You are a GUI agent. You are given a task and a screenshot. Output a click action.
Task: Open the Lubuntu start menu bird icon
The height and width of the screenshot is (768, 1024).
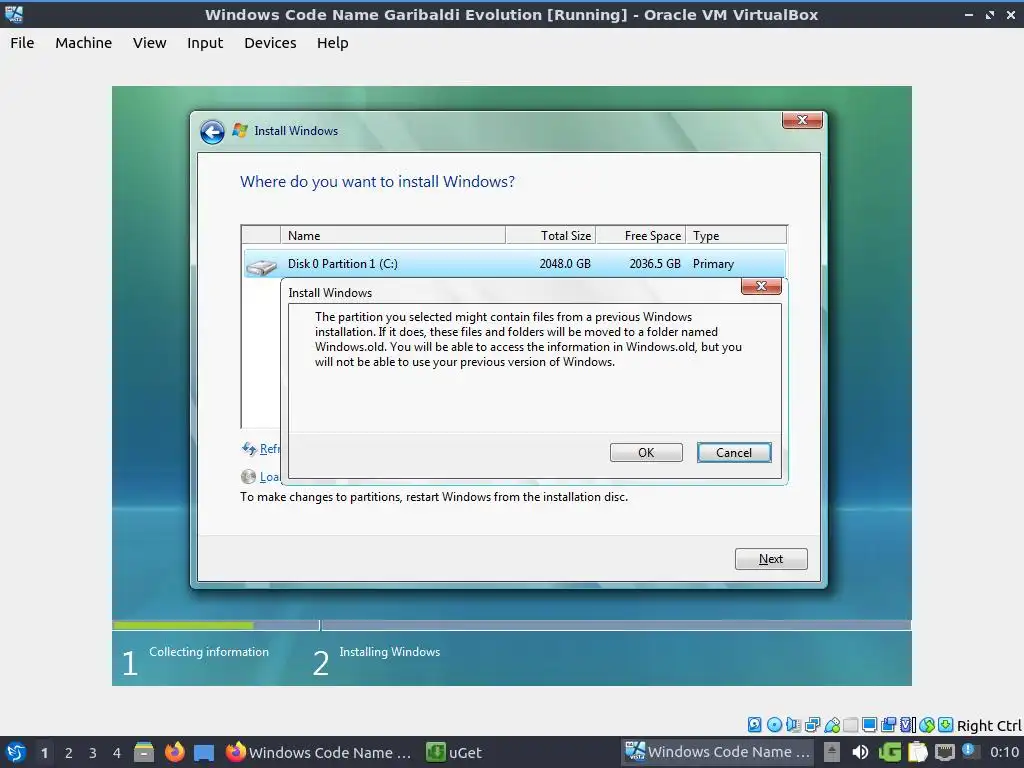pyautogui.click(x=15, y=752)
